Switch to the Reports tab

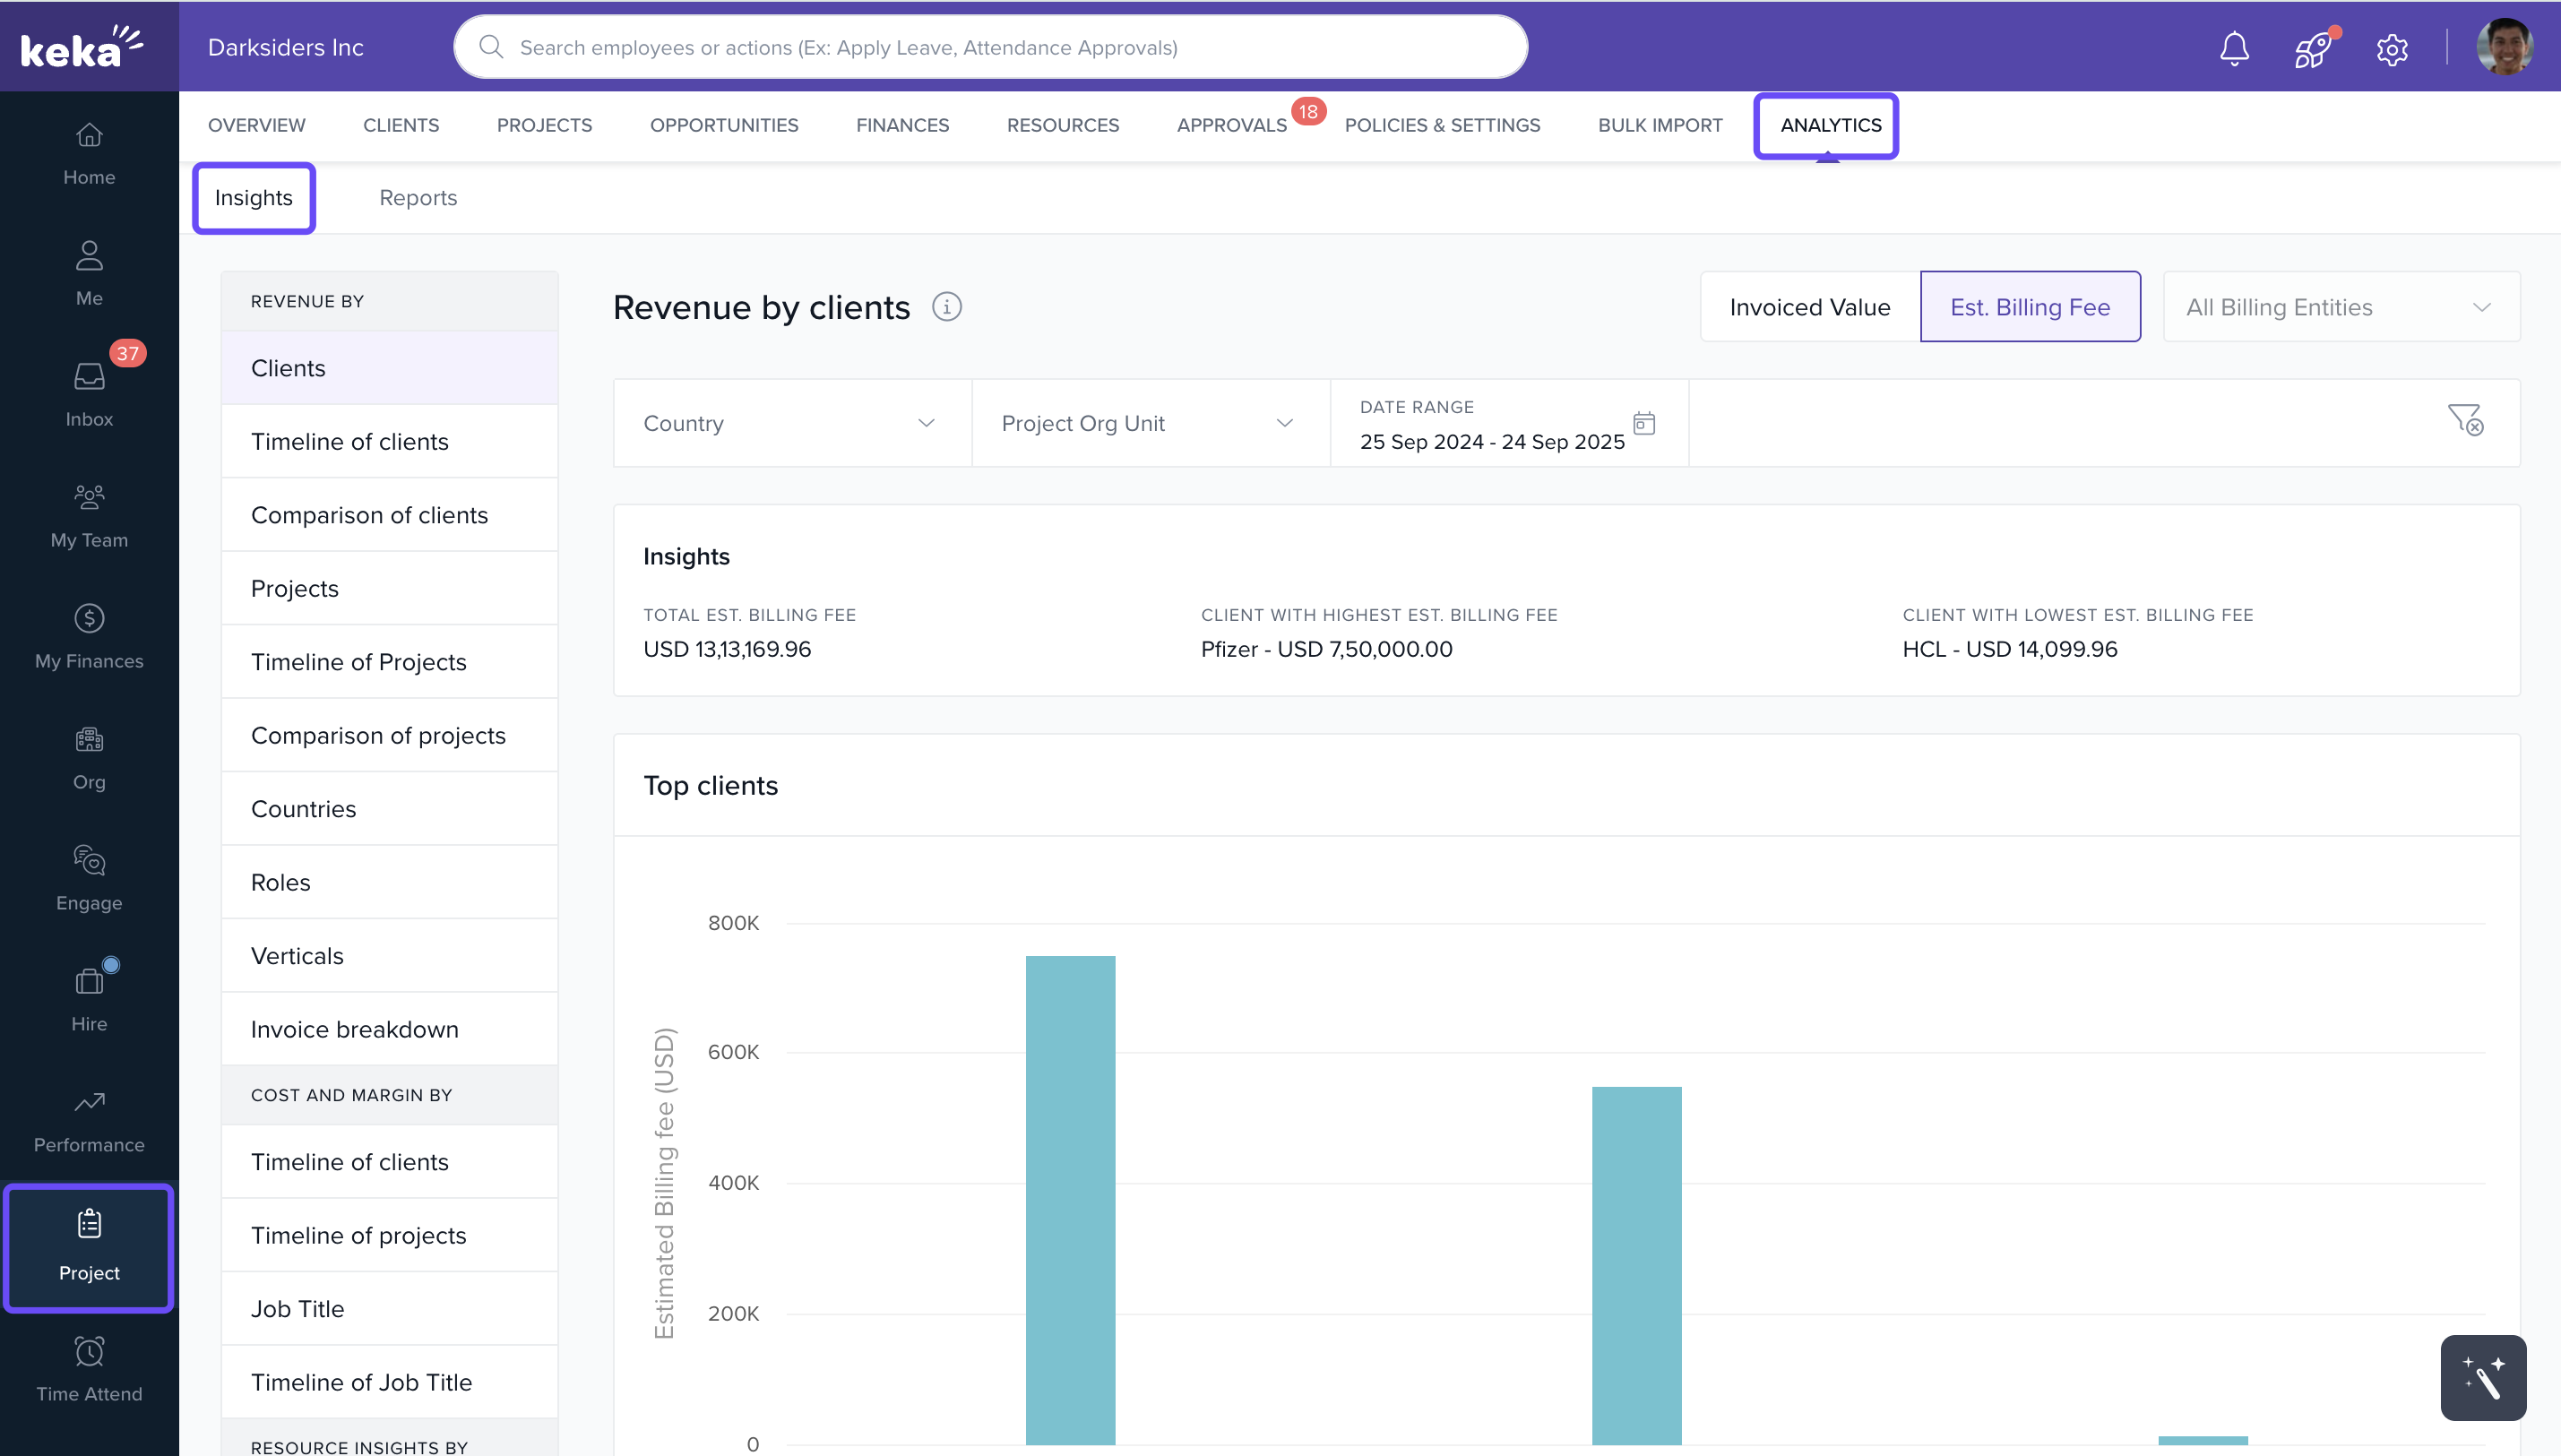(x=418, y=198)
